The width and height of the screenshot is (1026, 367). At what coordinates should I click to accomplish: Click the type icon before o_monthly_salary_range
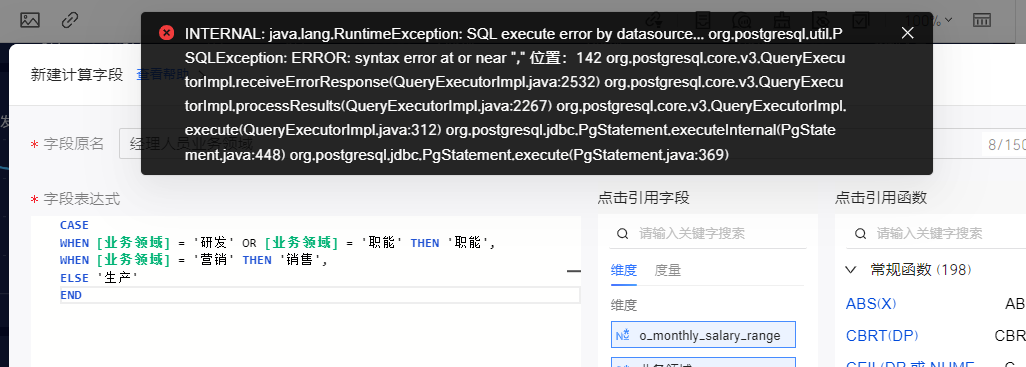coord(622,335)
